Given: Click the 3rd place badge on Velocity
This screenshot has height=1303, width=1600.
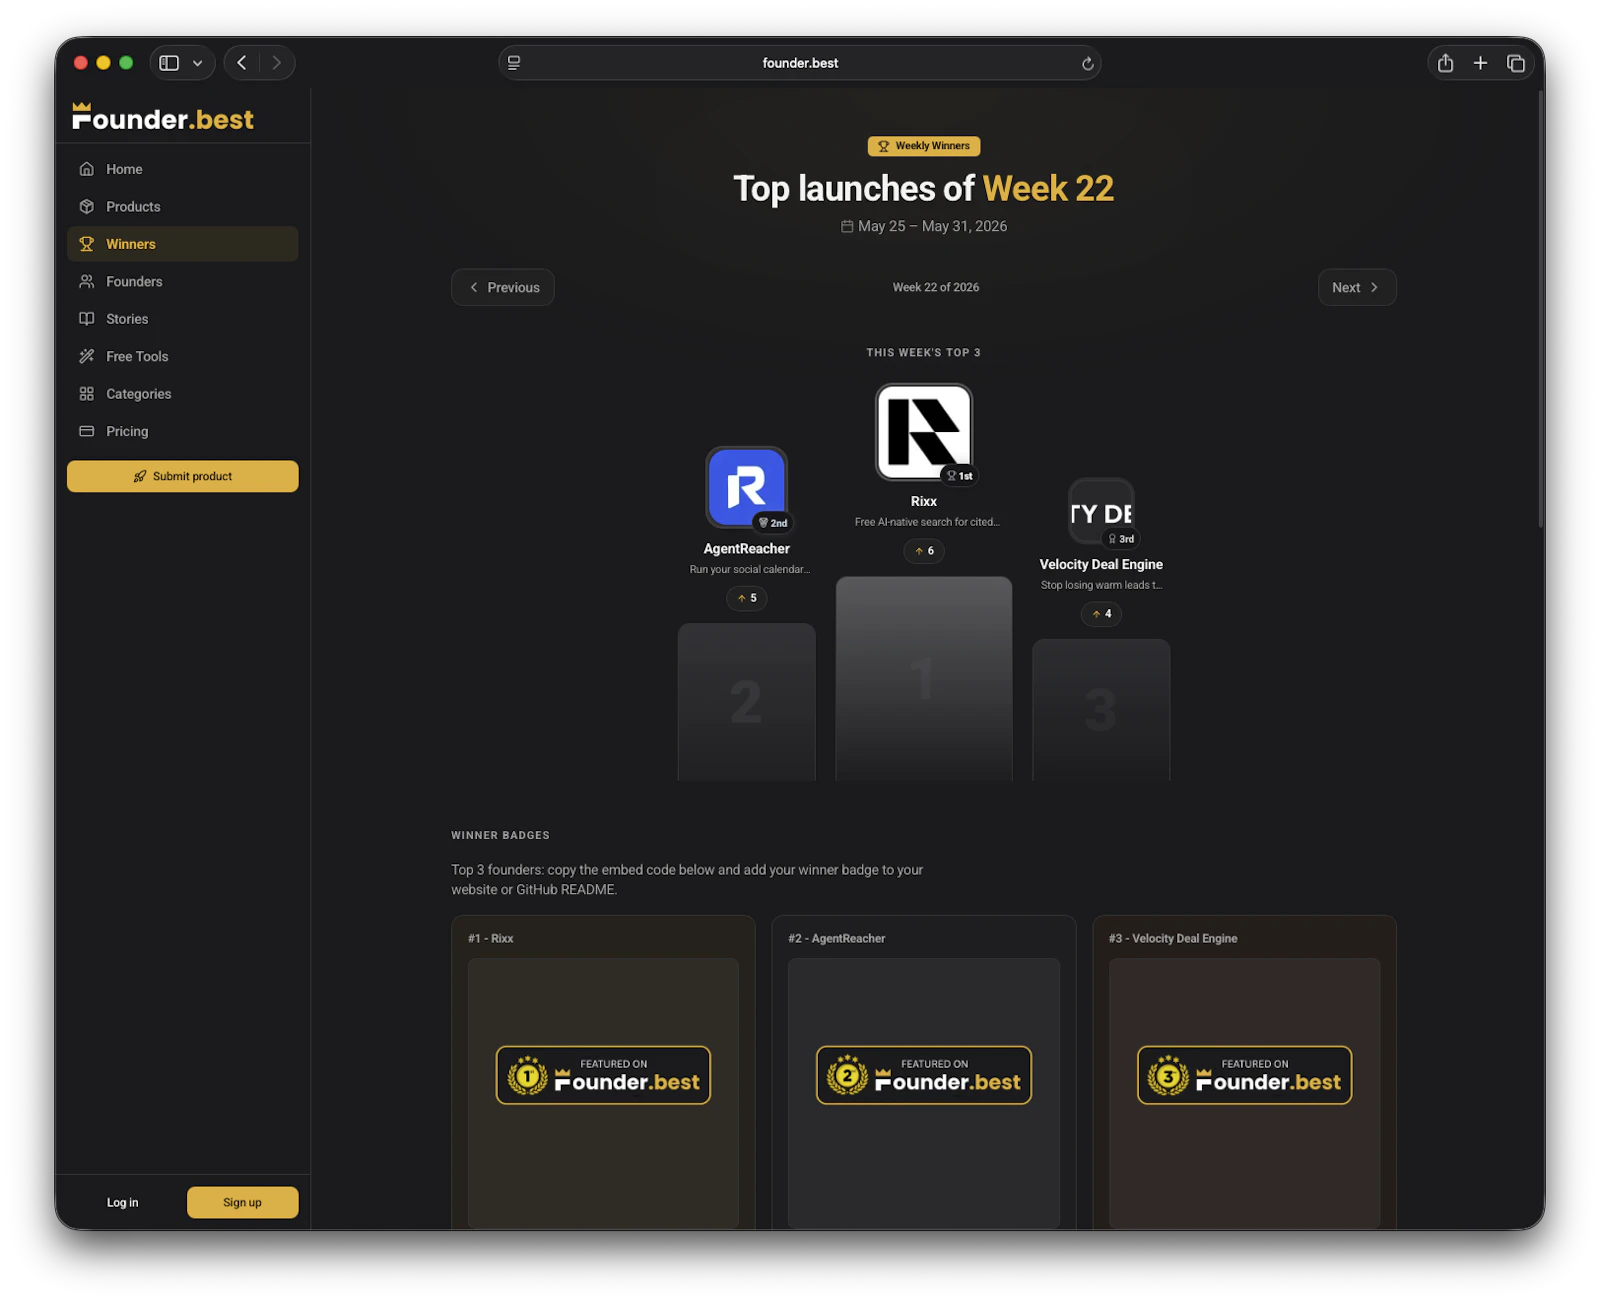Looking at the screenshot, I should pos(1121,540).
